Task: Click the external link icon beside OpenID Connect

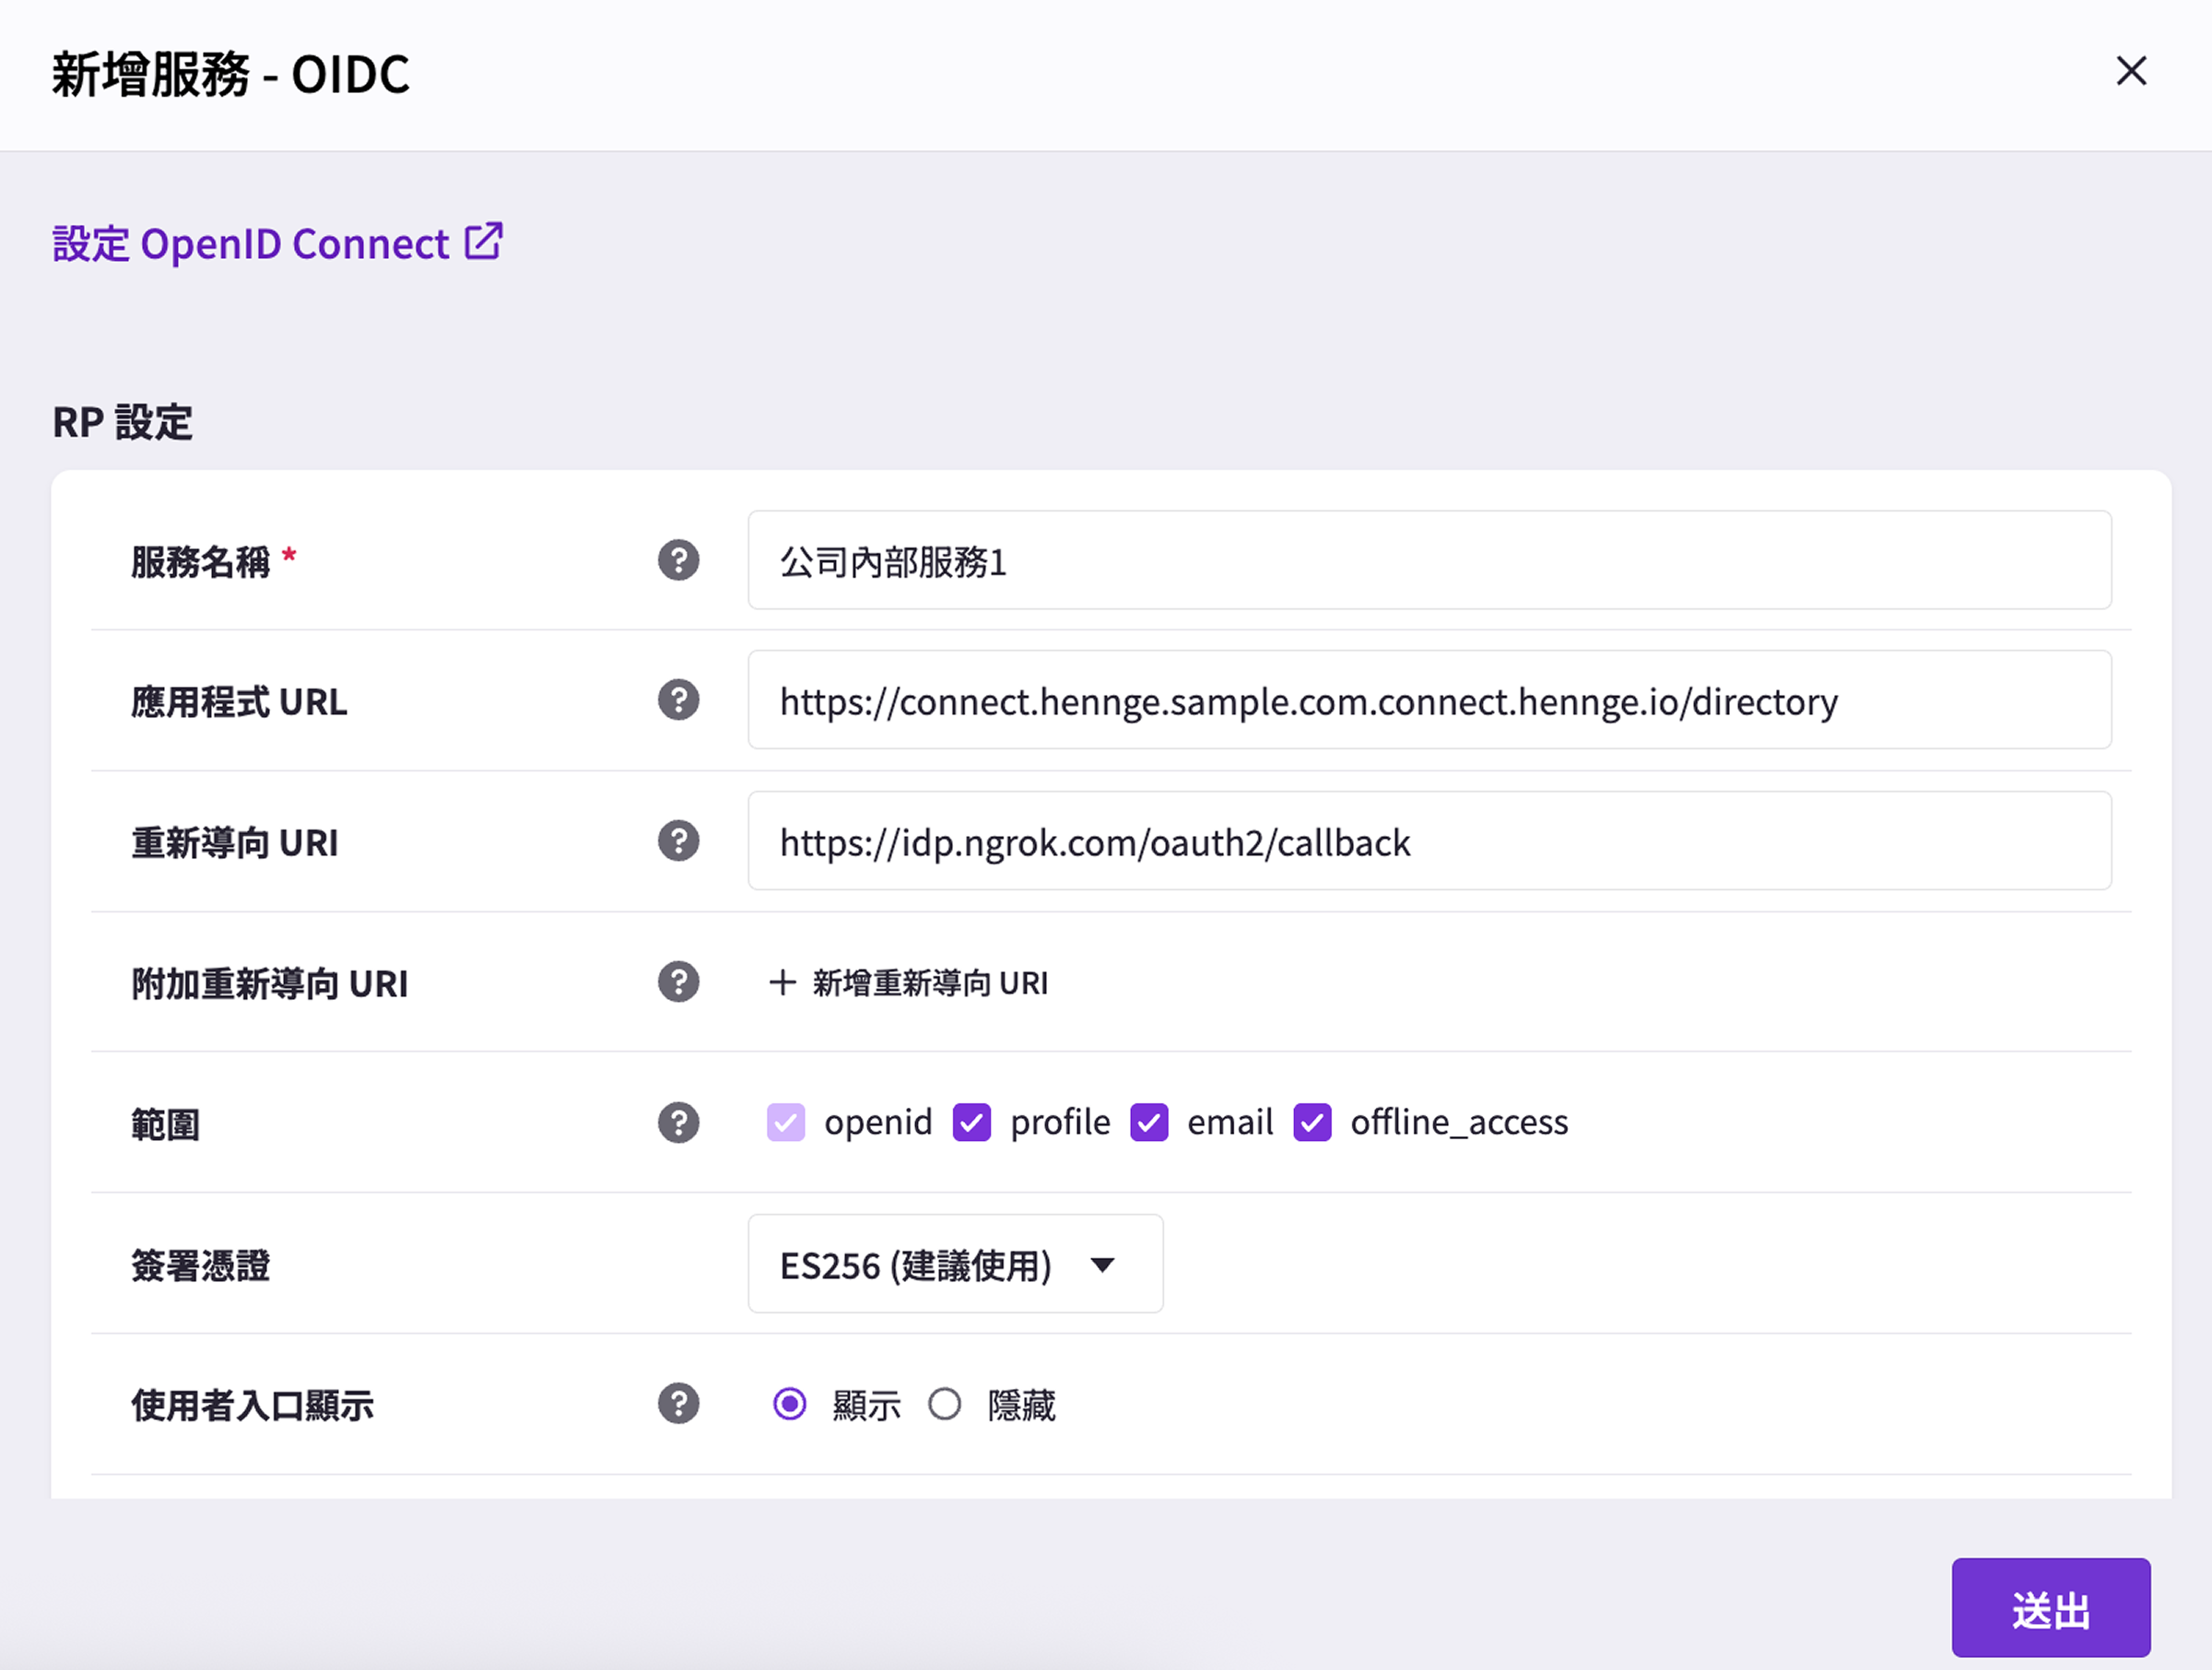Action: coord(484,241)
